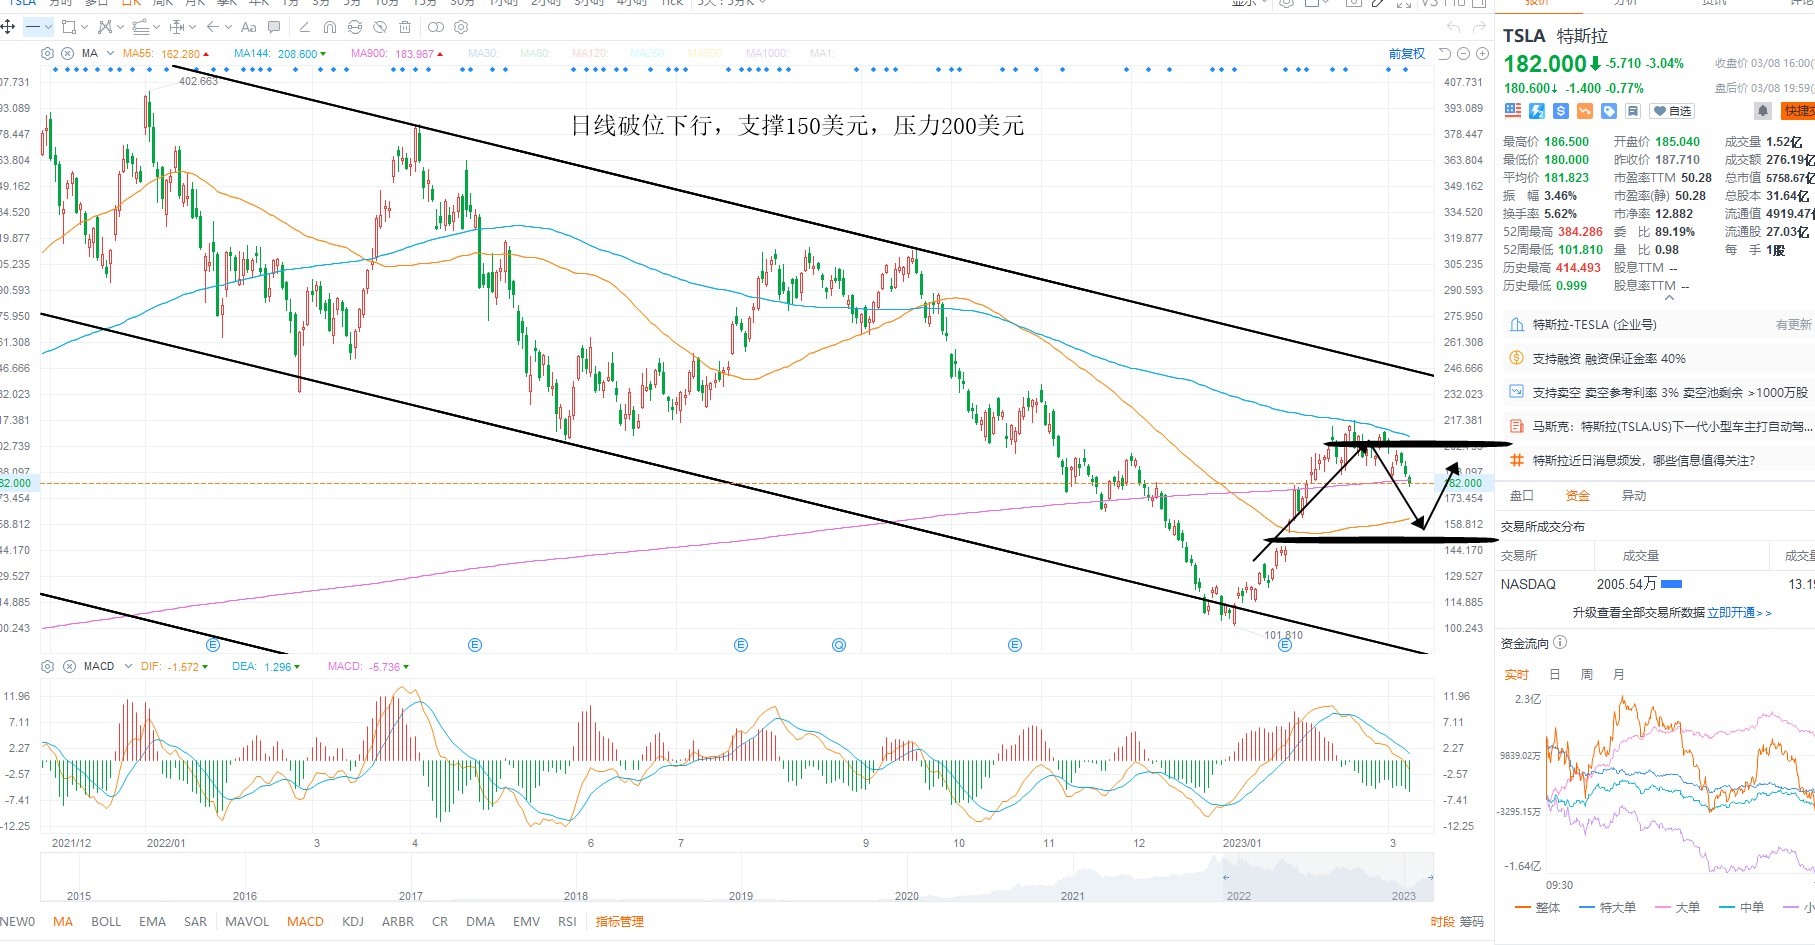Select the RSI indicator tab
Image resolution: width=1815 pixels, height=945 pixels.
pyautogui.click(x=567, y=922)
